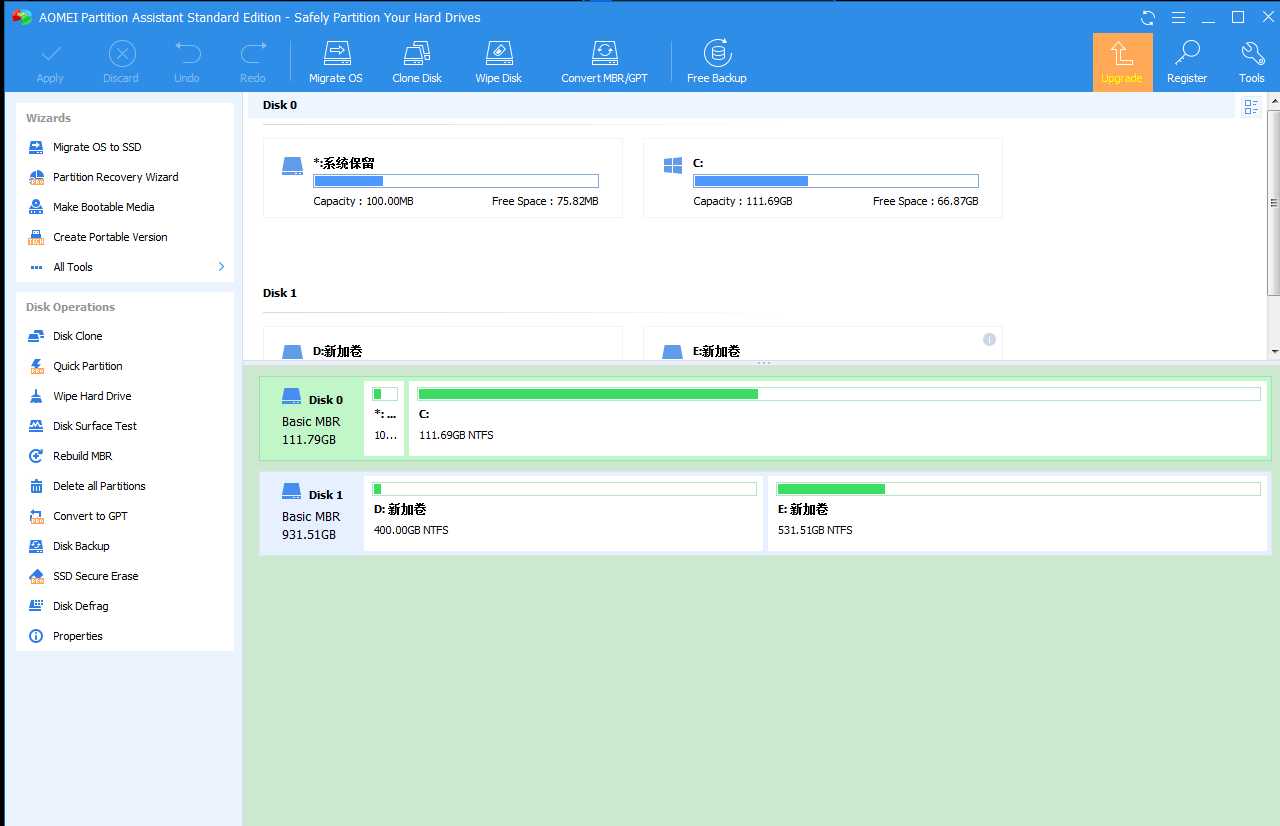1280x826 pixels.
Task: Select Partition Recovery Wizard
Action: click(x=115, y=177)
